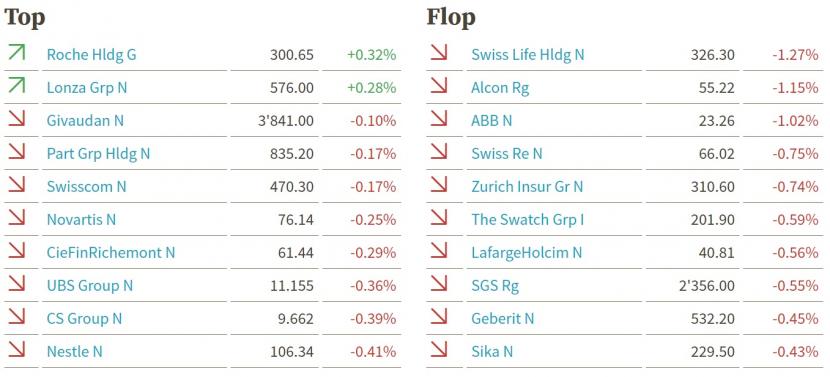Click the Part Grp Hldg N link
Viewport: 830px width, 377px height.
pos(98,154)
